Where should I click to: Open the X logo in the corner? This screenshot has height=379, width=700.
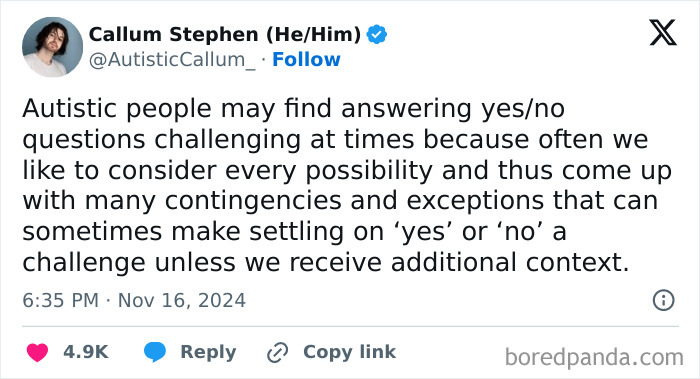(663, 33)
